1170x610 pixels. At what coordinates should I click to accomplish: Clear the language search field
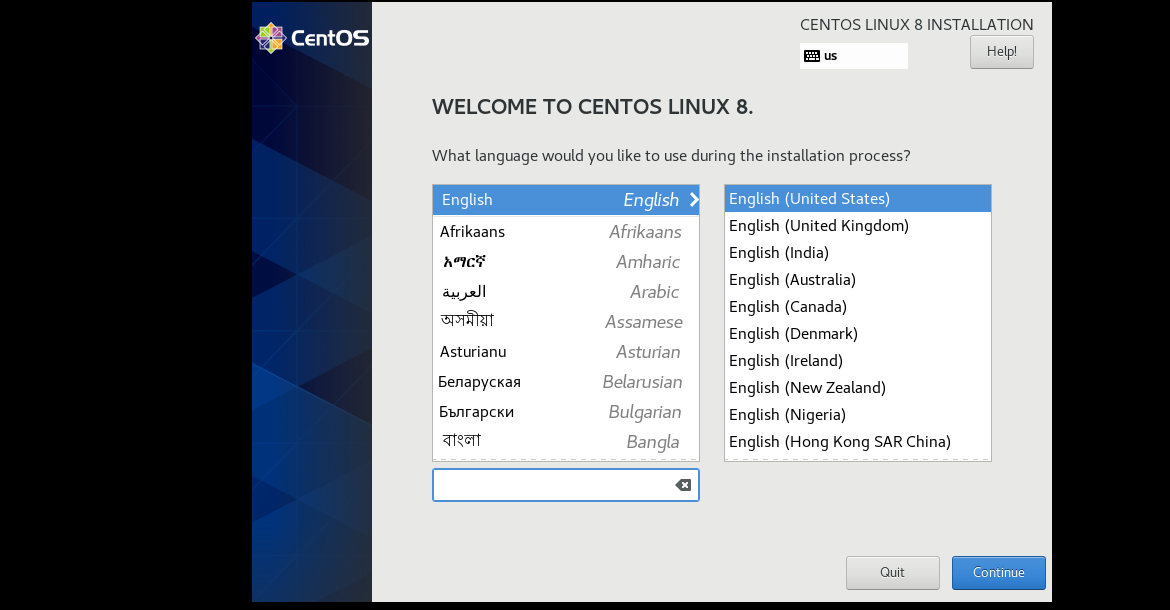click(683, 485)
